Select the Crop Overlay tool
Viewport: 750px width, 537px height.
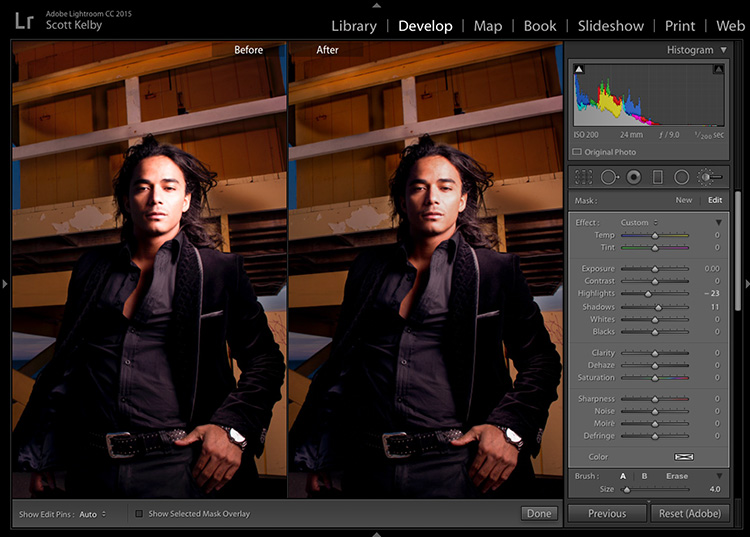coord(584,177)
